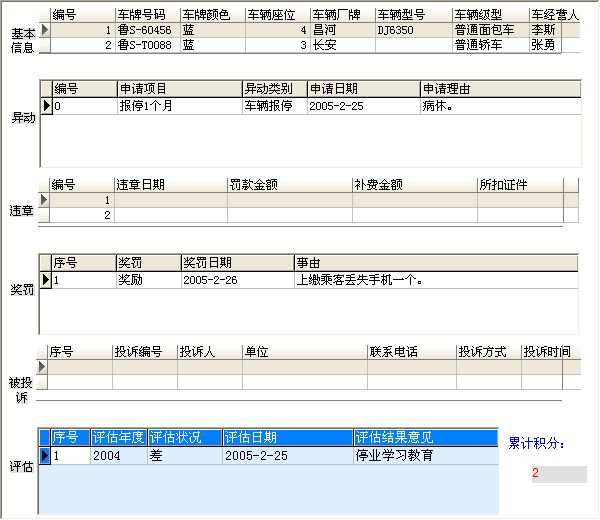Click 车牌颜色 column header

[x=213, y=15]
